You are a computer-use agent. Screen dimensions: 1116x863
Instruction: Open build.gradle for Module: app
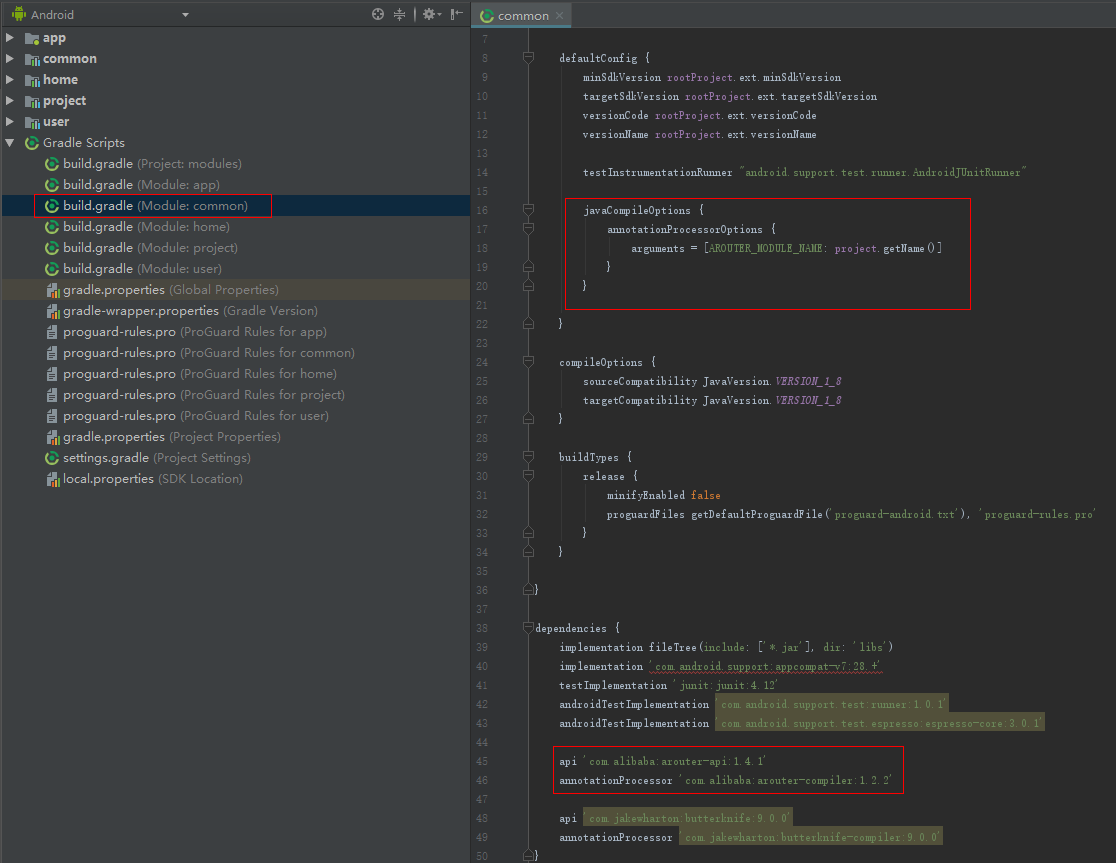pos(141,185)
